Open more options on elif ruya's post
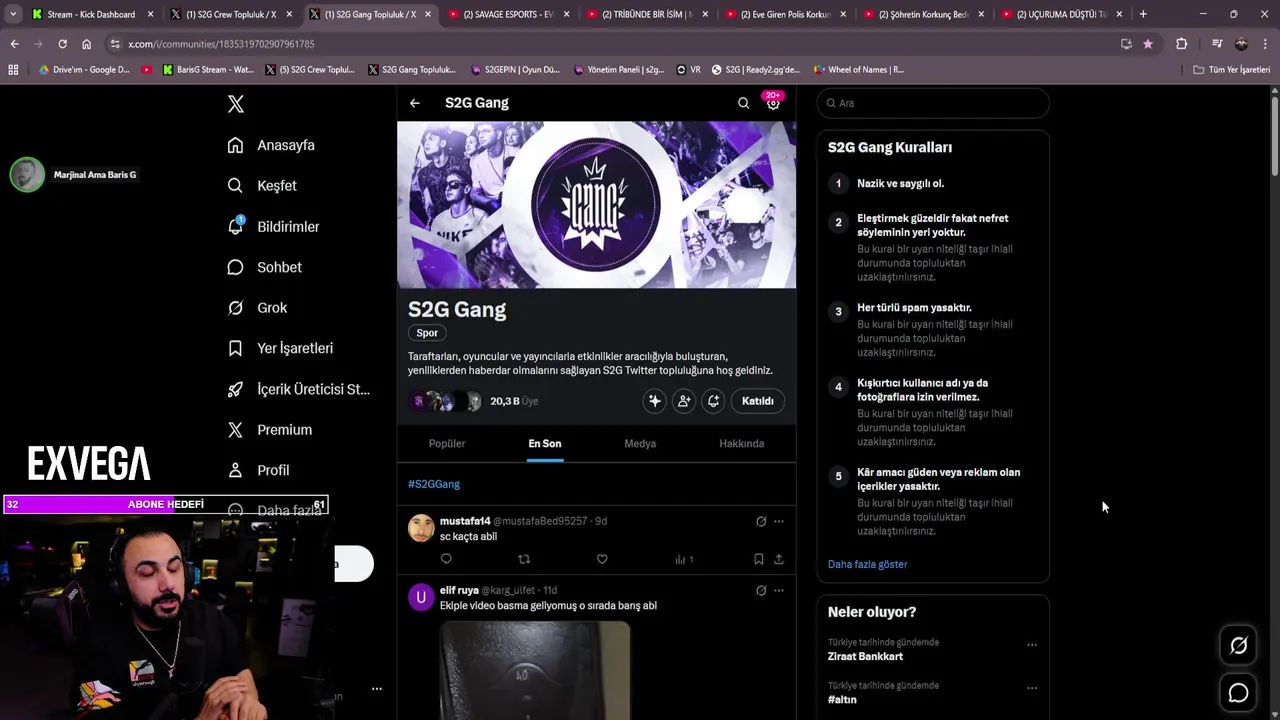This screenshot has width=1280, height=720. click(778, 591)
